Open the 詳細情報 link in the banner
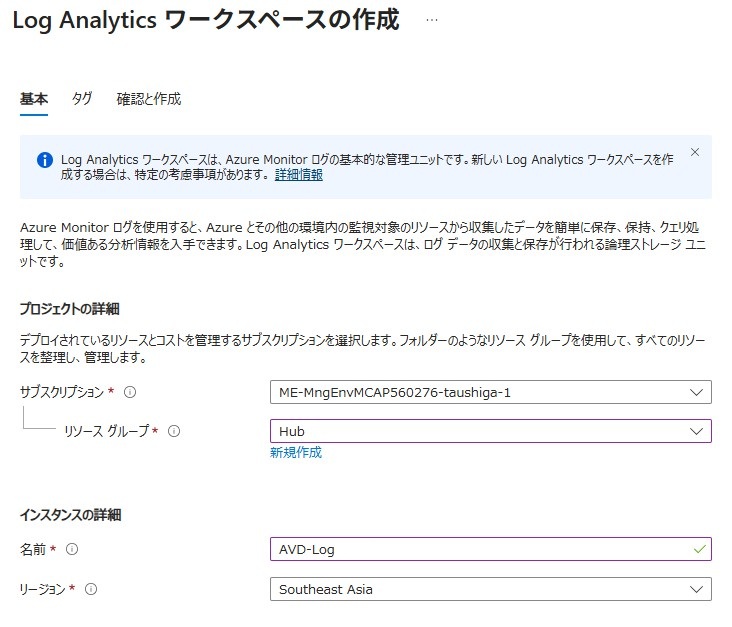This screenshot has width=732, height=627. point(299,175)
